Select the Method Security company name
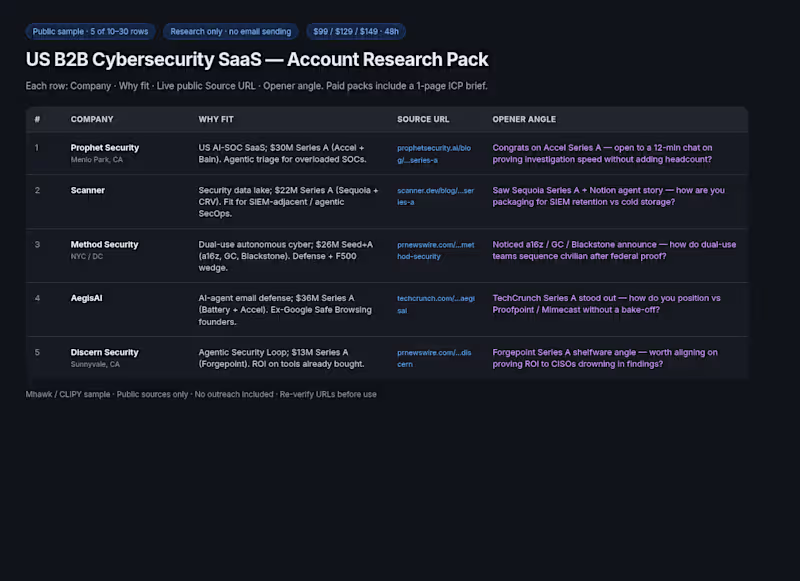This screenshot has width=800, height=581. [104, 244]
